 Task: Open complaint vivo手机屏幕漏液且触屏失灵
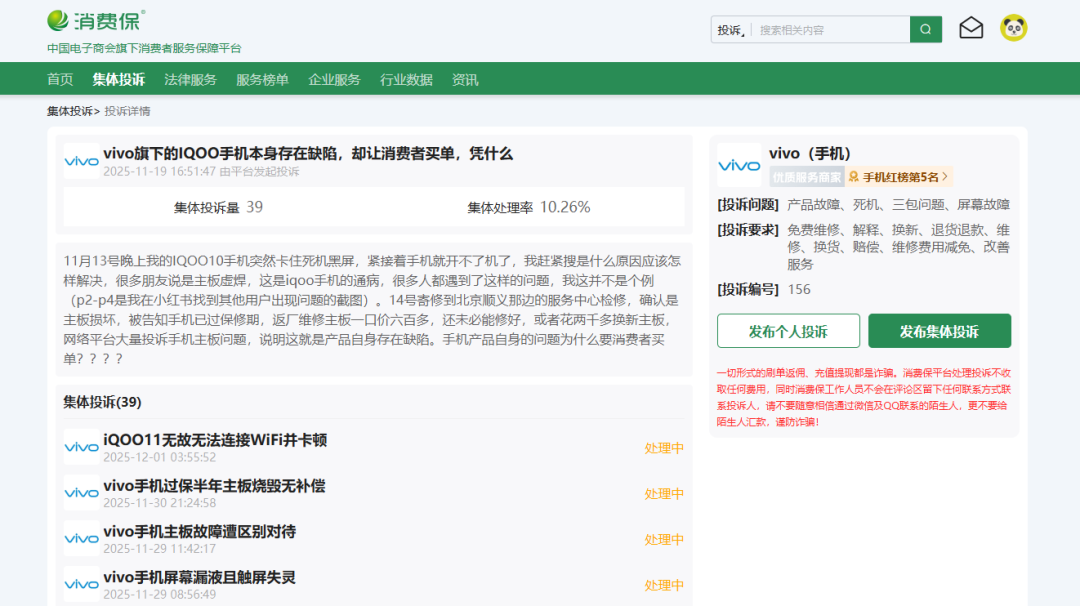pyautogui.click(x=199, y=577)
